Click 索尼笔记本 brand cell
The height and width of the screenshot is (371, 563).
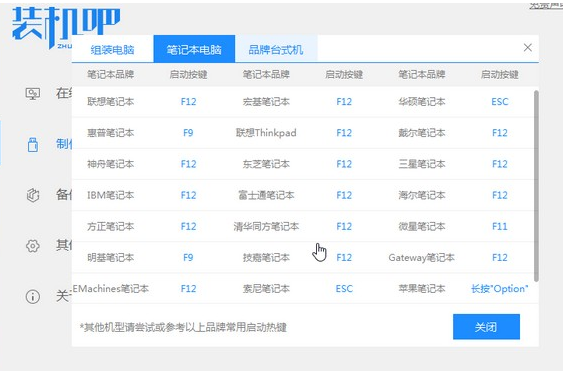[x=266, y=289]
